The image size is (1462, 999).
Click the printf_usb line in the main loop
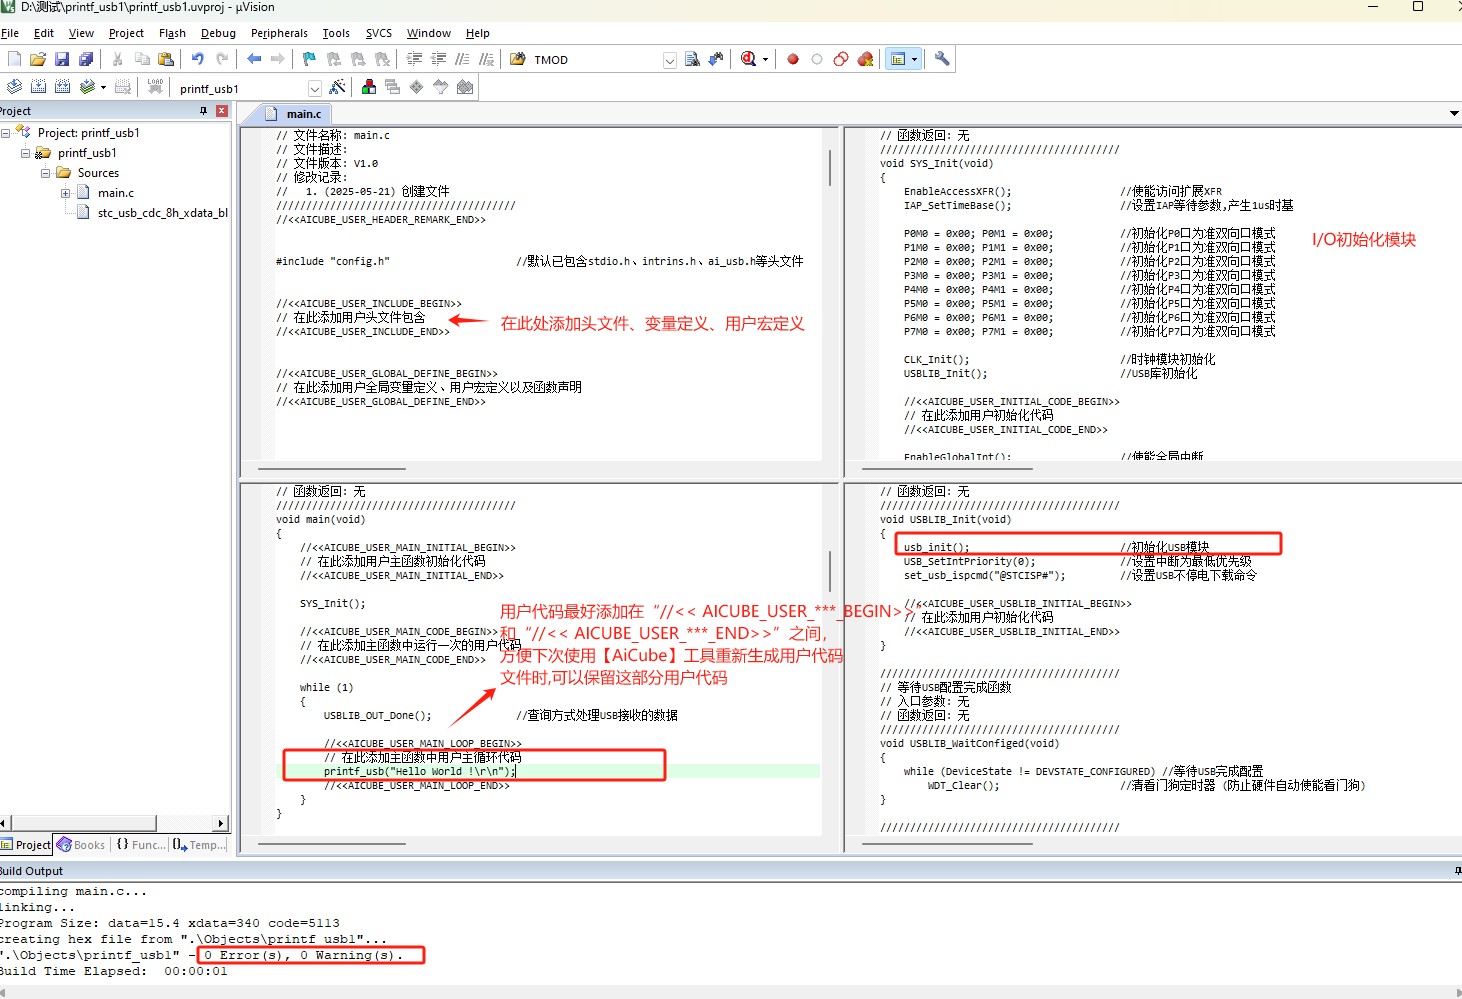(420, 772)
